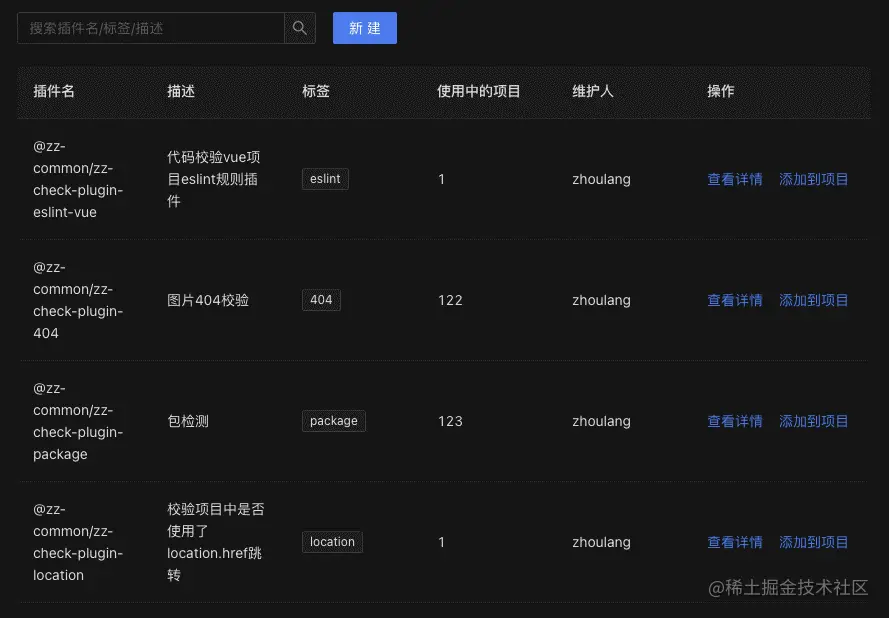889x618 pixels.
Task: Click description 图片404校验
Action: coord(208,300)
